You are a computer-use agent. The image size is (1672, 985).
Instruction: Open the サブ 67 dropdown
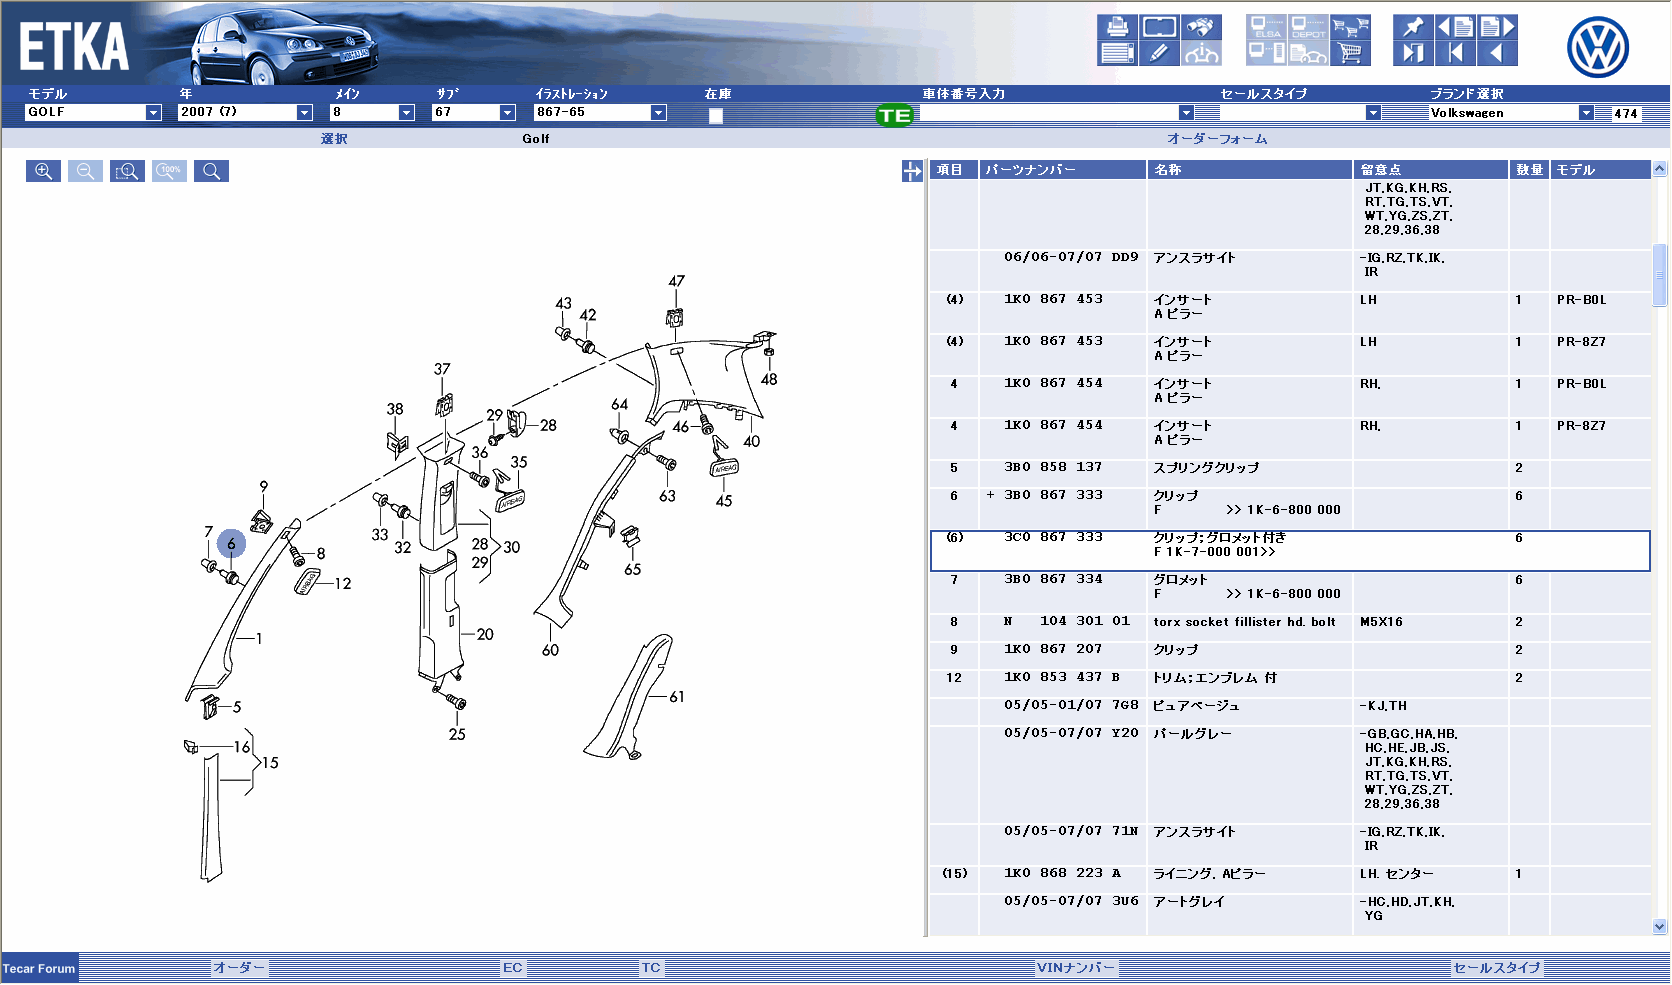coord(507,113)
